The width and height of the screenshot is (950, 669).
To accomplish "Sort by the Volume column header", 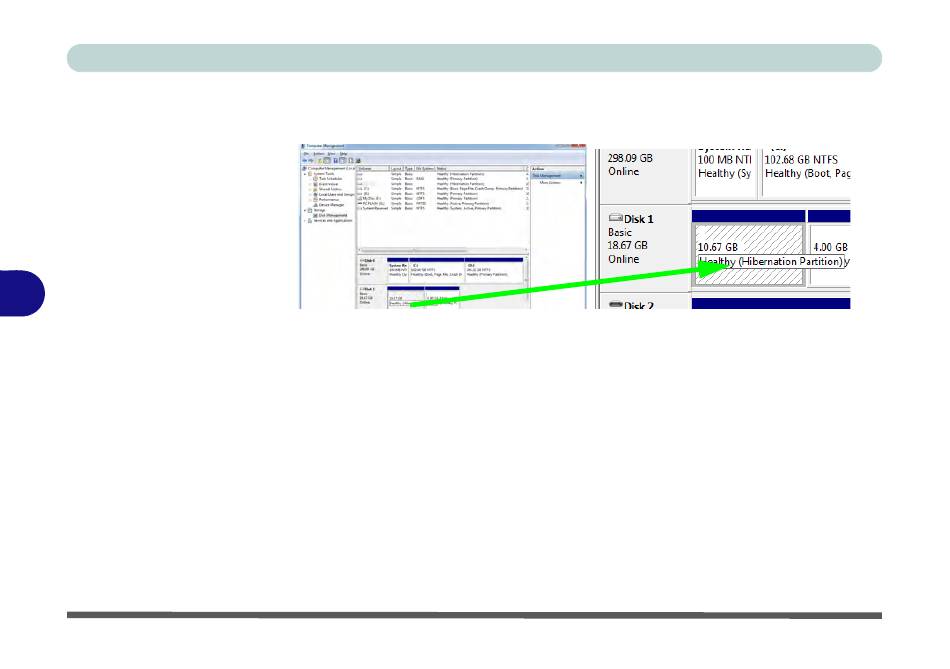I will (366, 168).
